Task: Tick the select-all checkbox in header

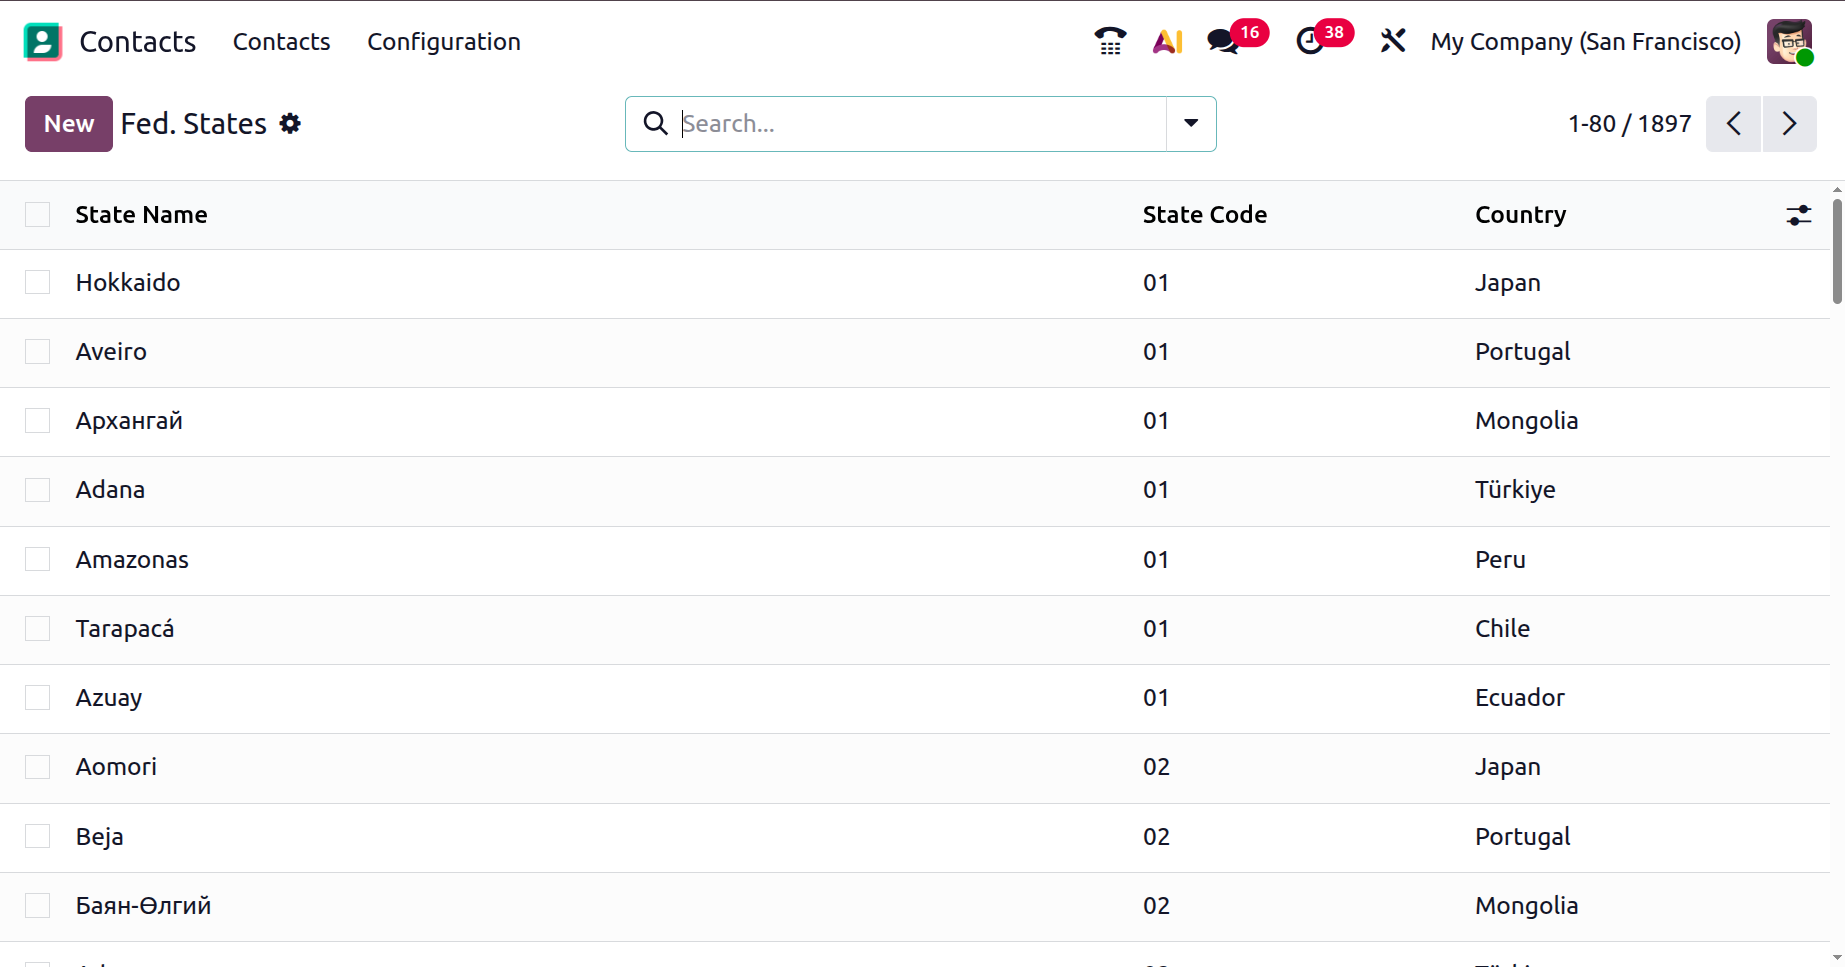Action: [38, 215]
